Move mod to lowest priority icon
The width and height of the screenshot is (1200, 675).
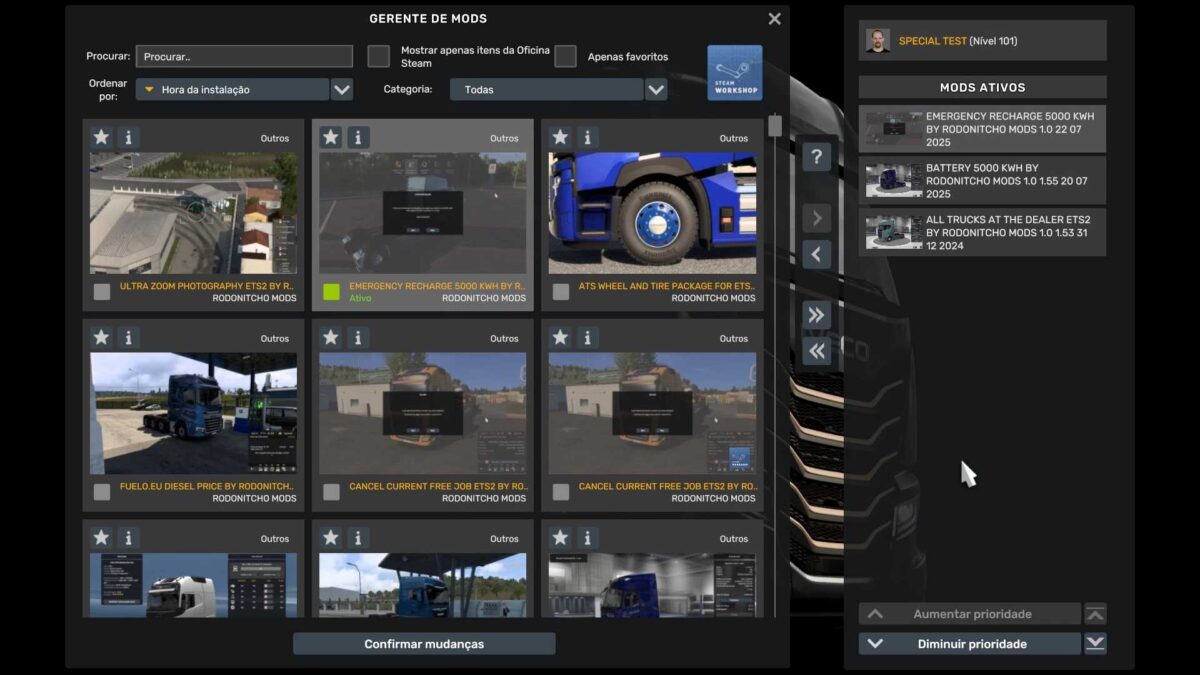[x=1095, y=644]
